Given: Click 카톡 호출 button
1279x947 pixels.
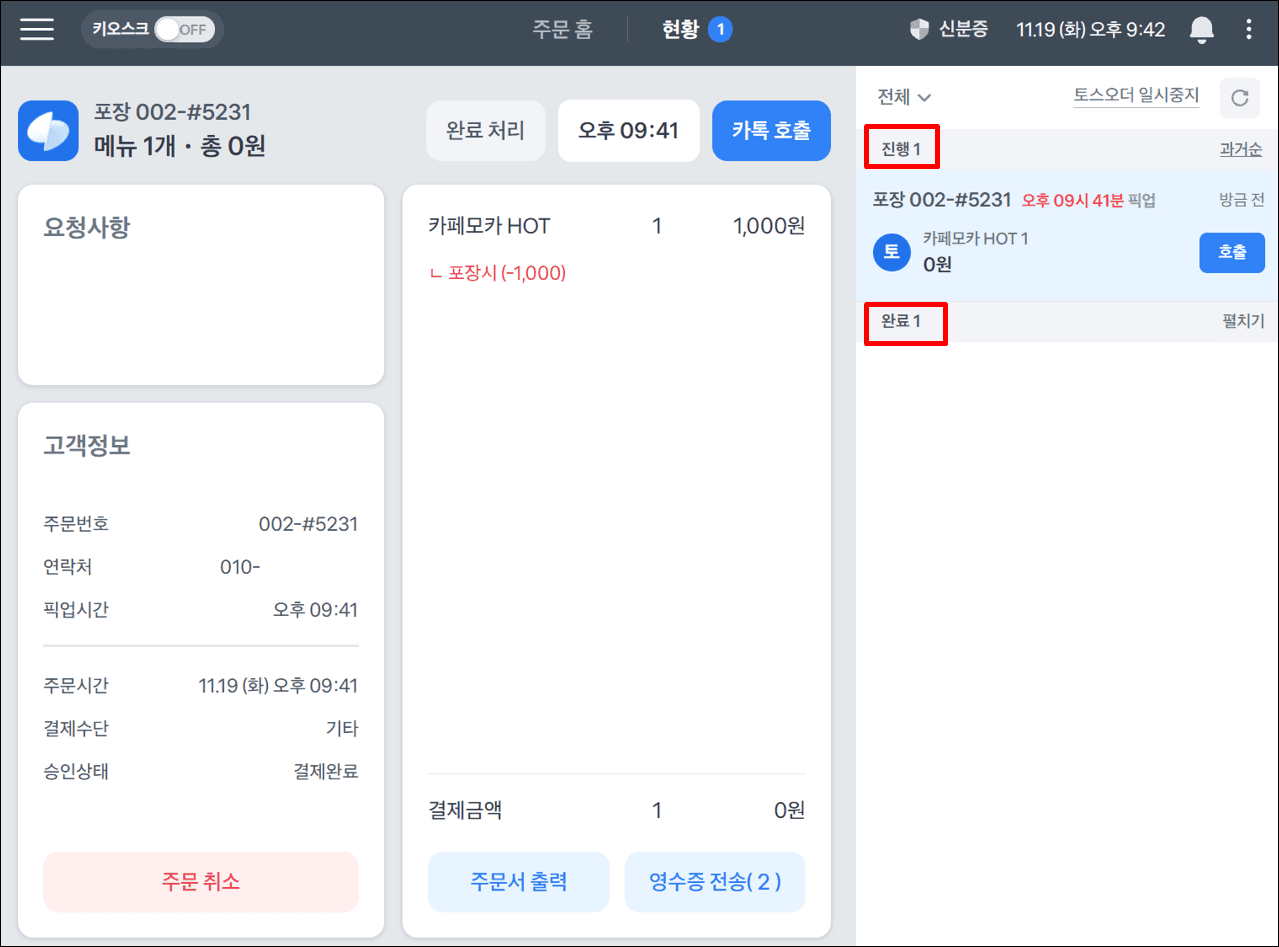Looking at the screenshot, I should tap(771, 131).
